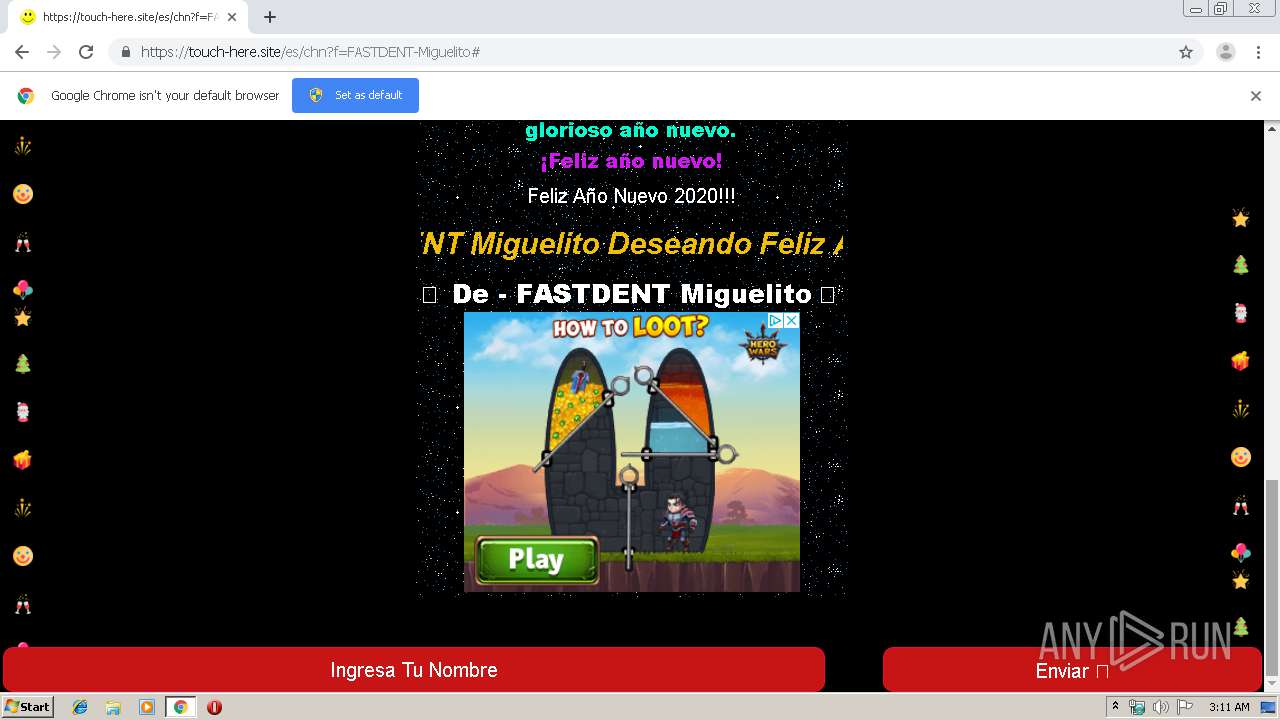View site security lock info
This screenshot has width=1280, height=720.
[125, 52]
